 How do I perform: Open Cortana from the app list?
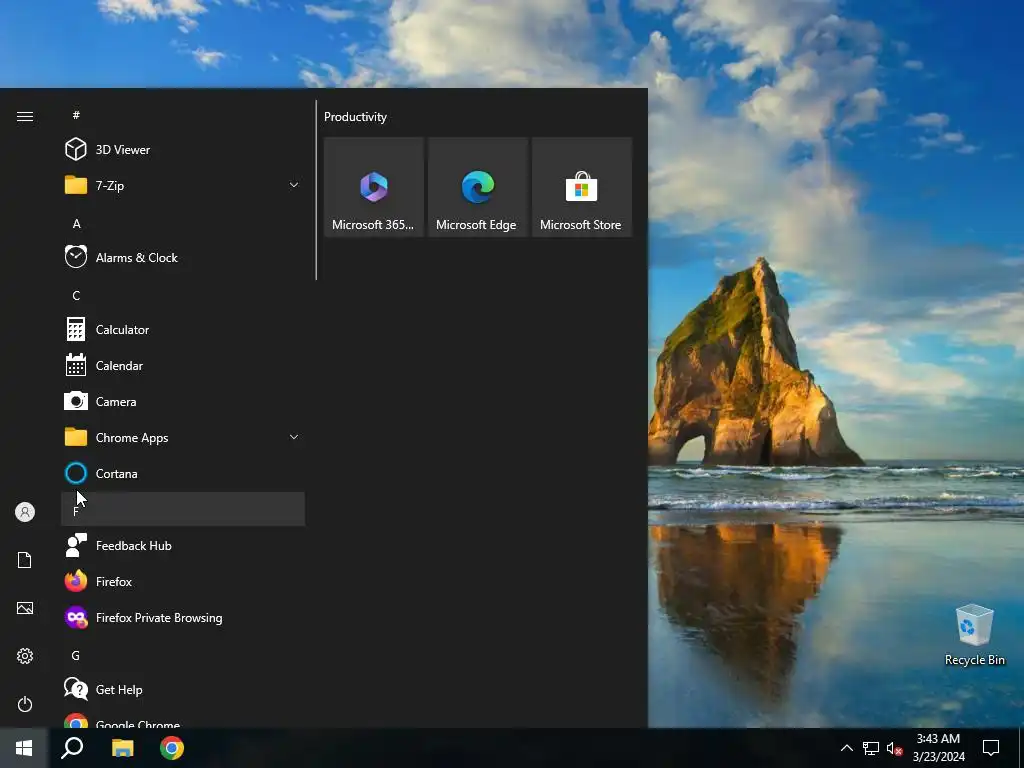click(183, 473)
